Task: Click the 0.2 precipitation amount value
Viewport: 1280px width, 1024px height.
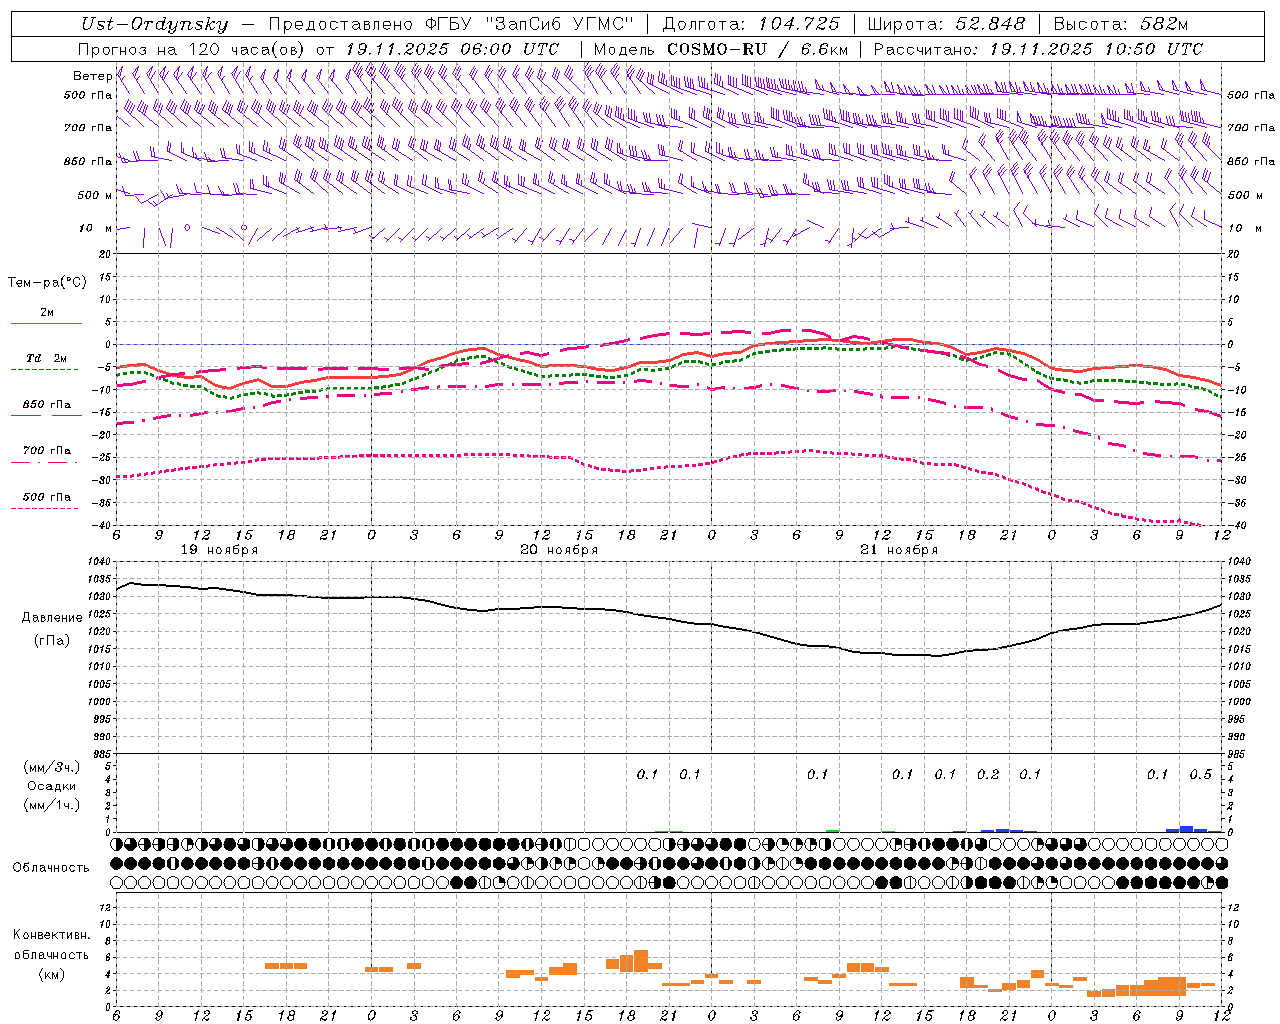Action: pos(988,774)
